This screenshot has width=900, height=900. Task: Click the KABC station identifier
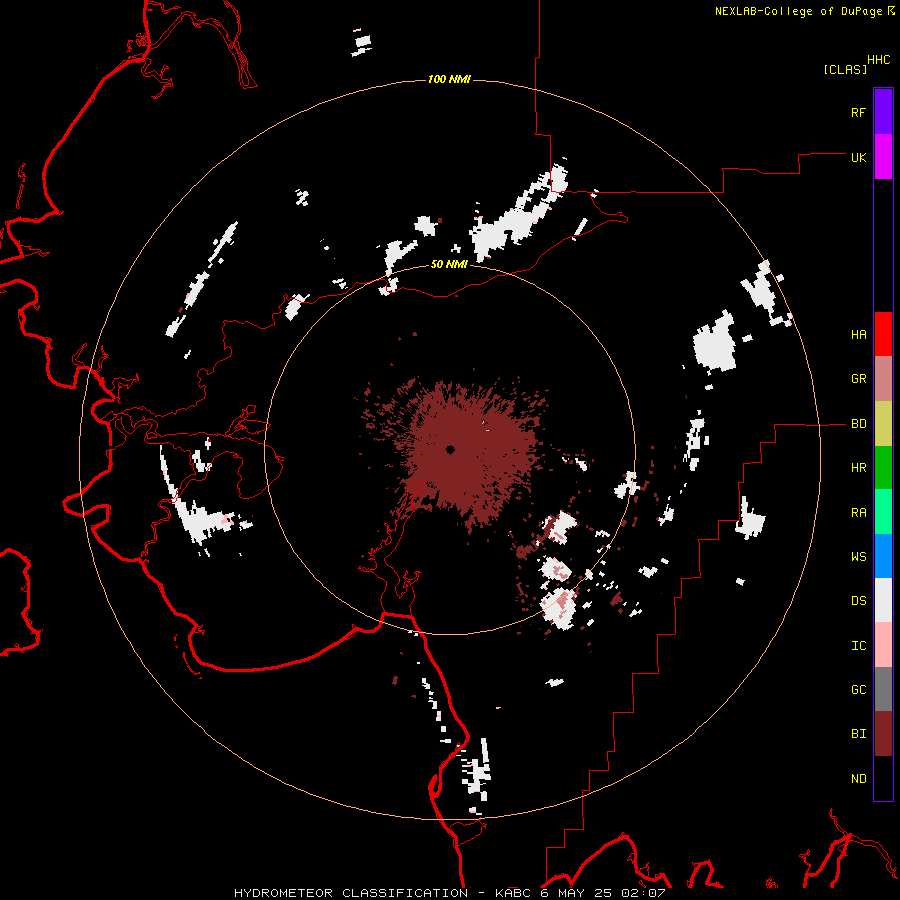513,893
